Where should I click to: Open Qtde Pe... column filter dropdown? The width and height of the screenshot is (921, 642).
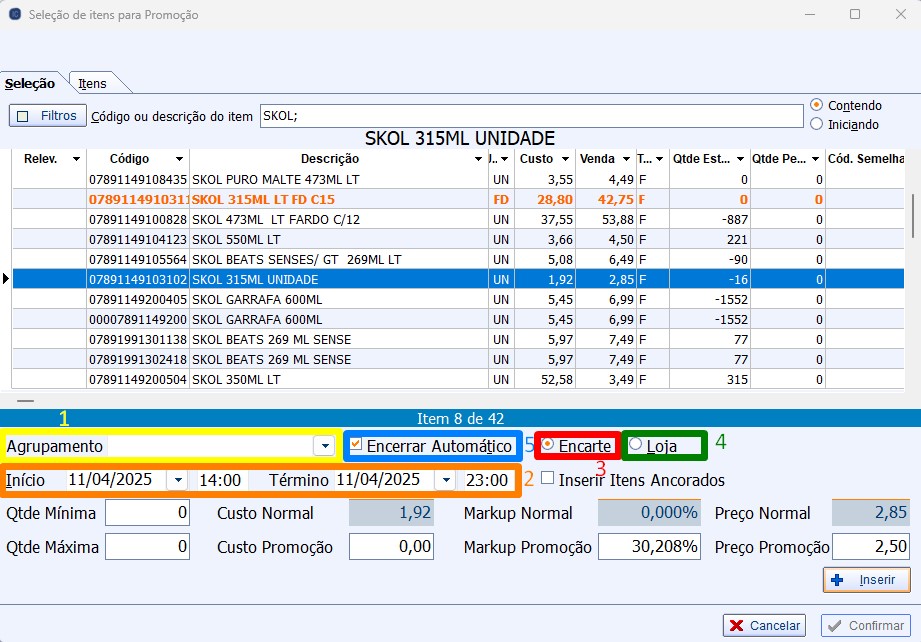click(815, 159)
